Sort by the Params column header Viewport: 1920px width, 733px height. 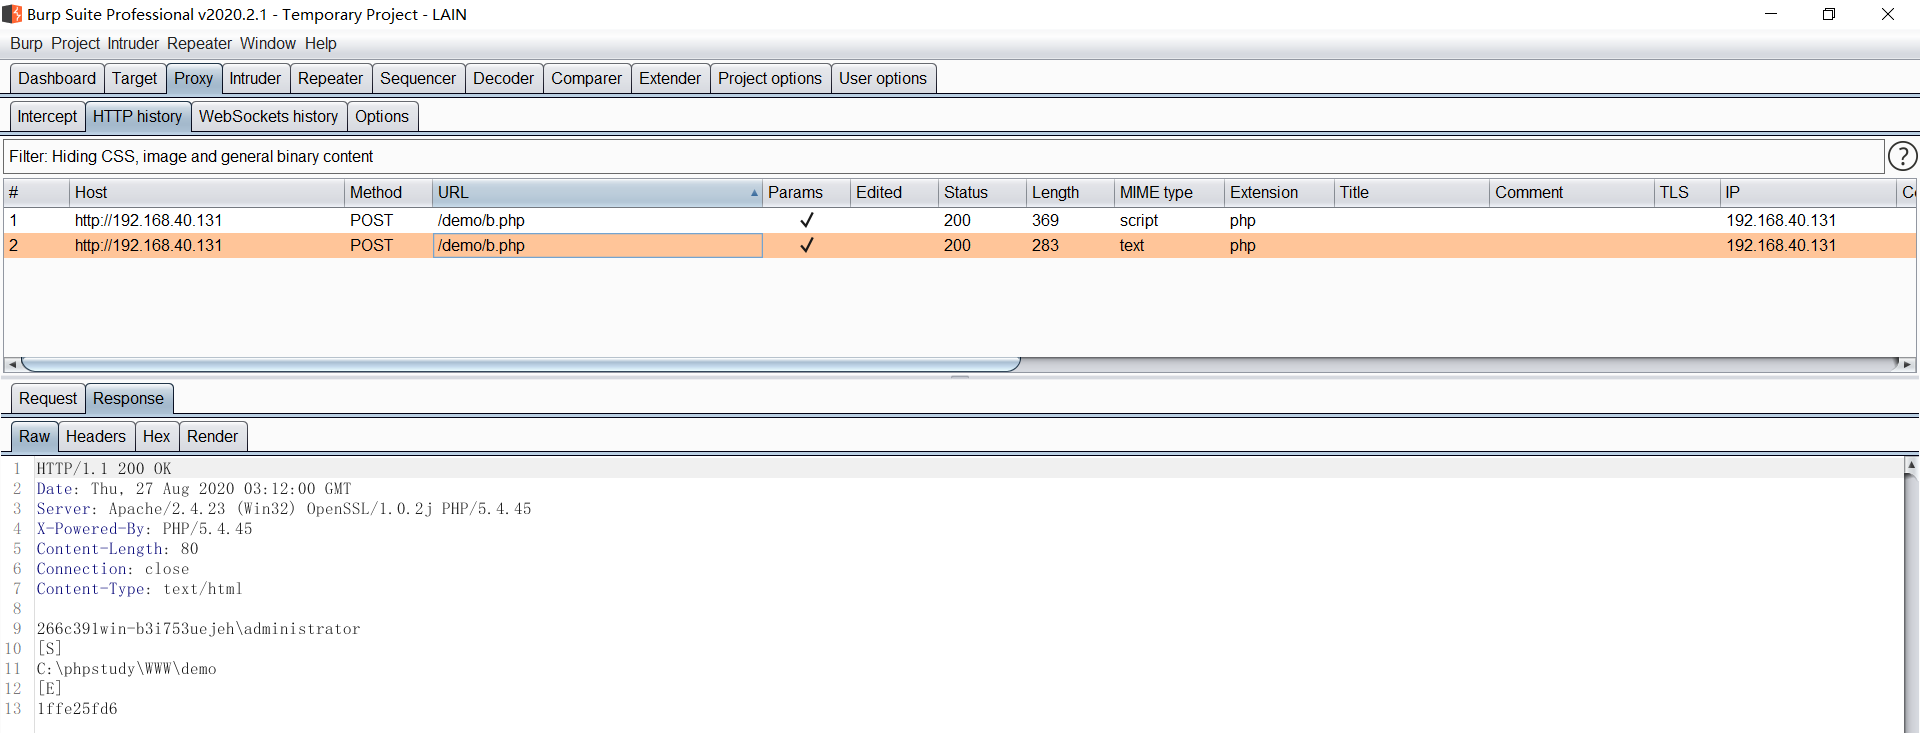pos(806,192)
